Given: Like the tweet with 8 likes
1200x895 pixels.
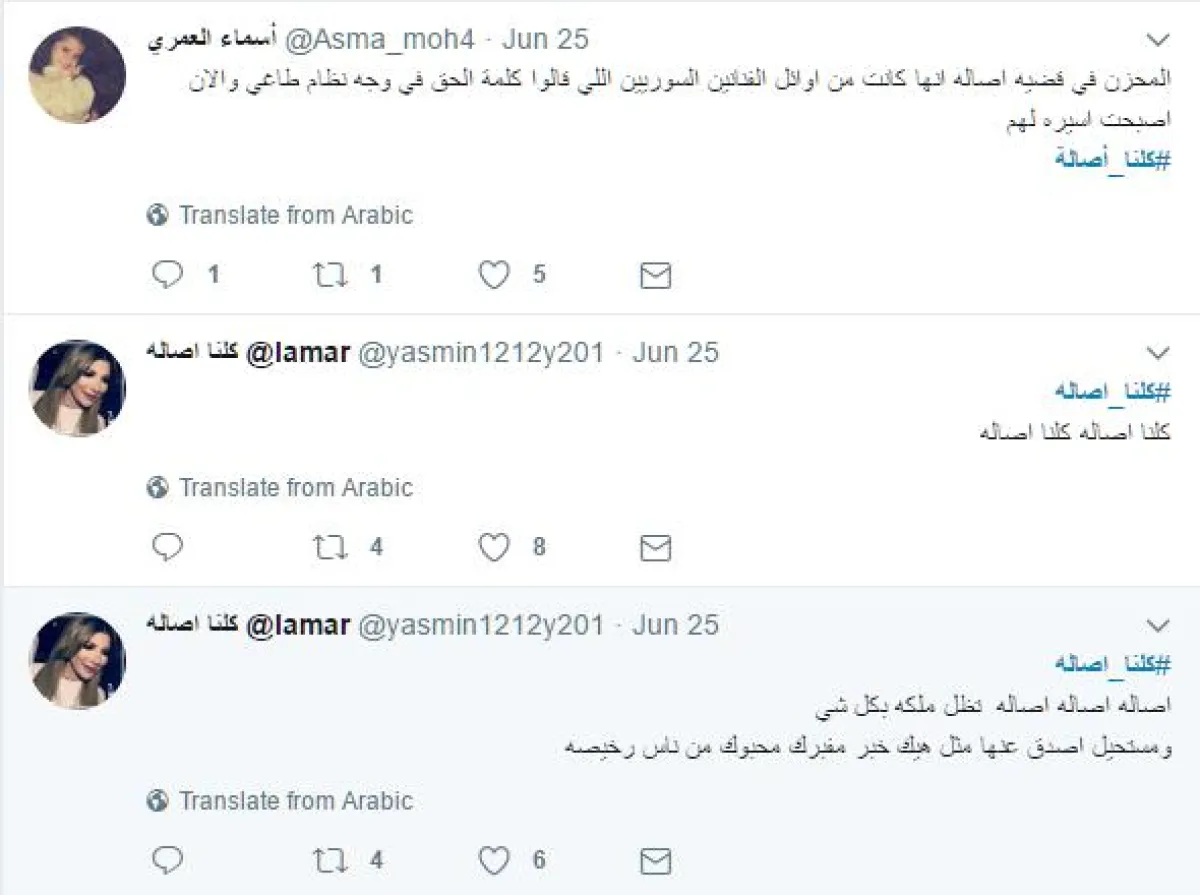Looking at the screenshot, I should pos(494,547).
